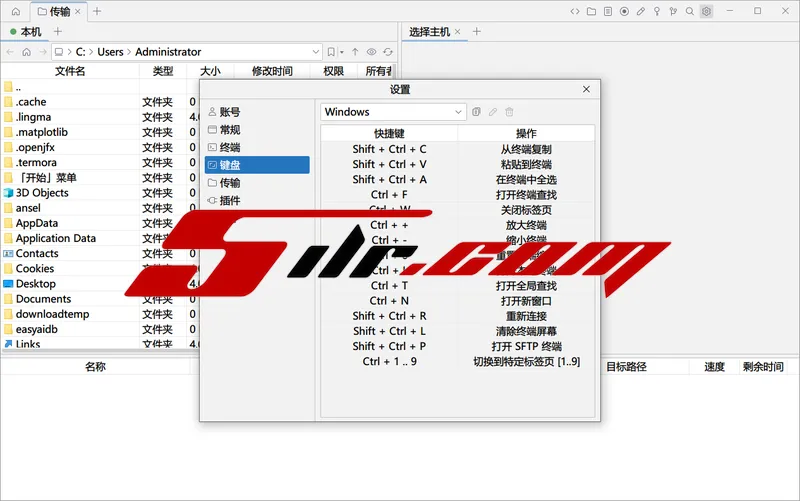Select the Ctrl + N shortcut row
800x501 pixels.
[x=458, y=301]
